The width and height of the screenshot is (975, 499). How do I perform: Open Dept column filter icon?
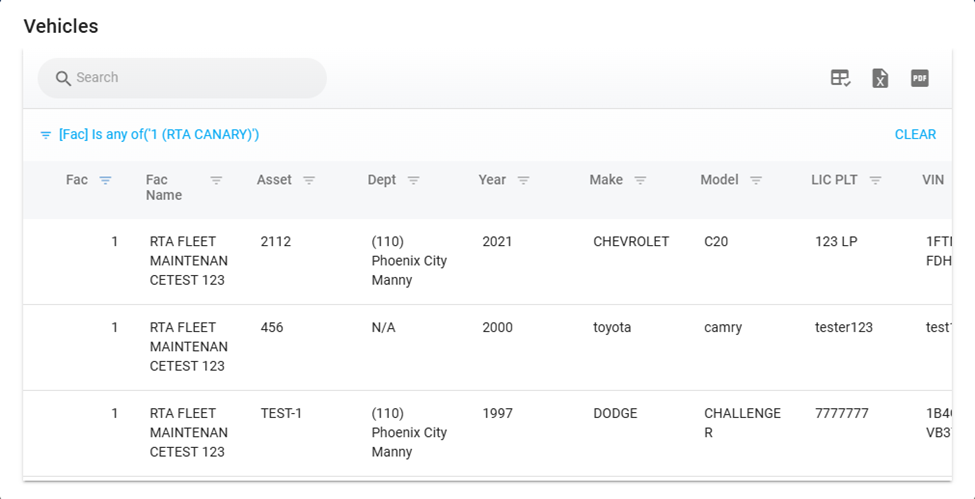(x=413, y=181)
